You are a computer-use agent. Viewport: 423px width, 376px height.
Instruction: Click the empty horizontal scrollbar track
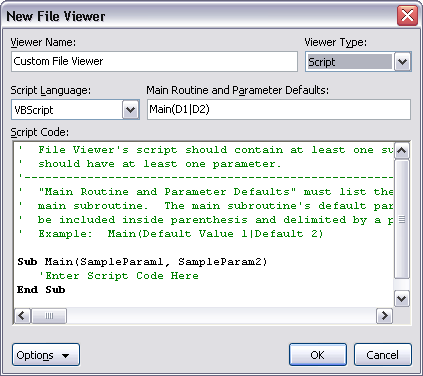(x=221, y=315)
